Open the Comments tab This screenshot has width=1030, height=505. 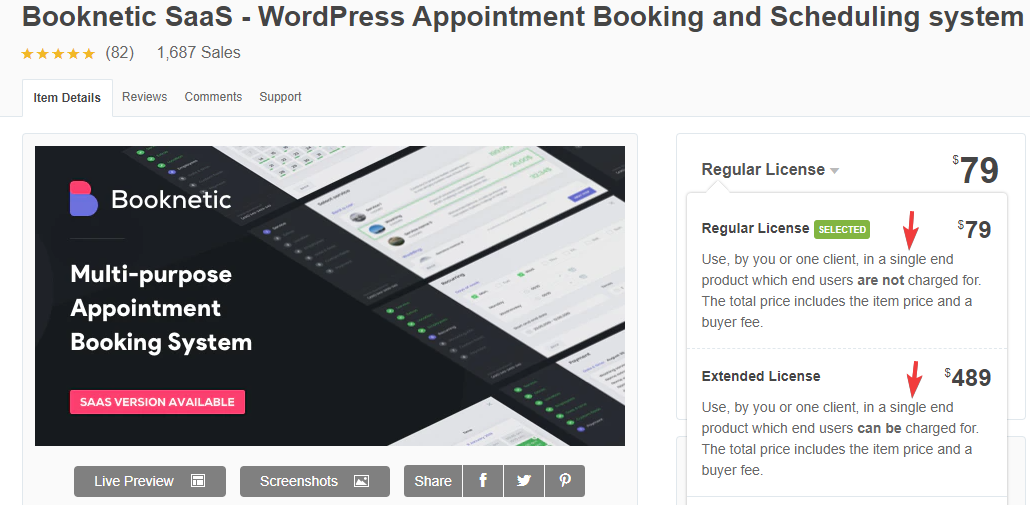point(213,97)
